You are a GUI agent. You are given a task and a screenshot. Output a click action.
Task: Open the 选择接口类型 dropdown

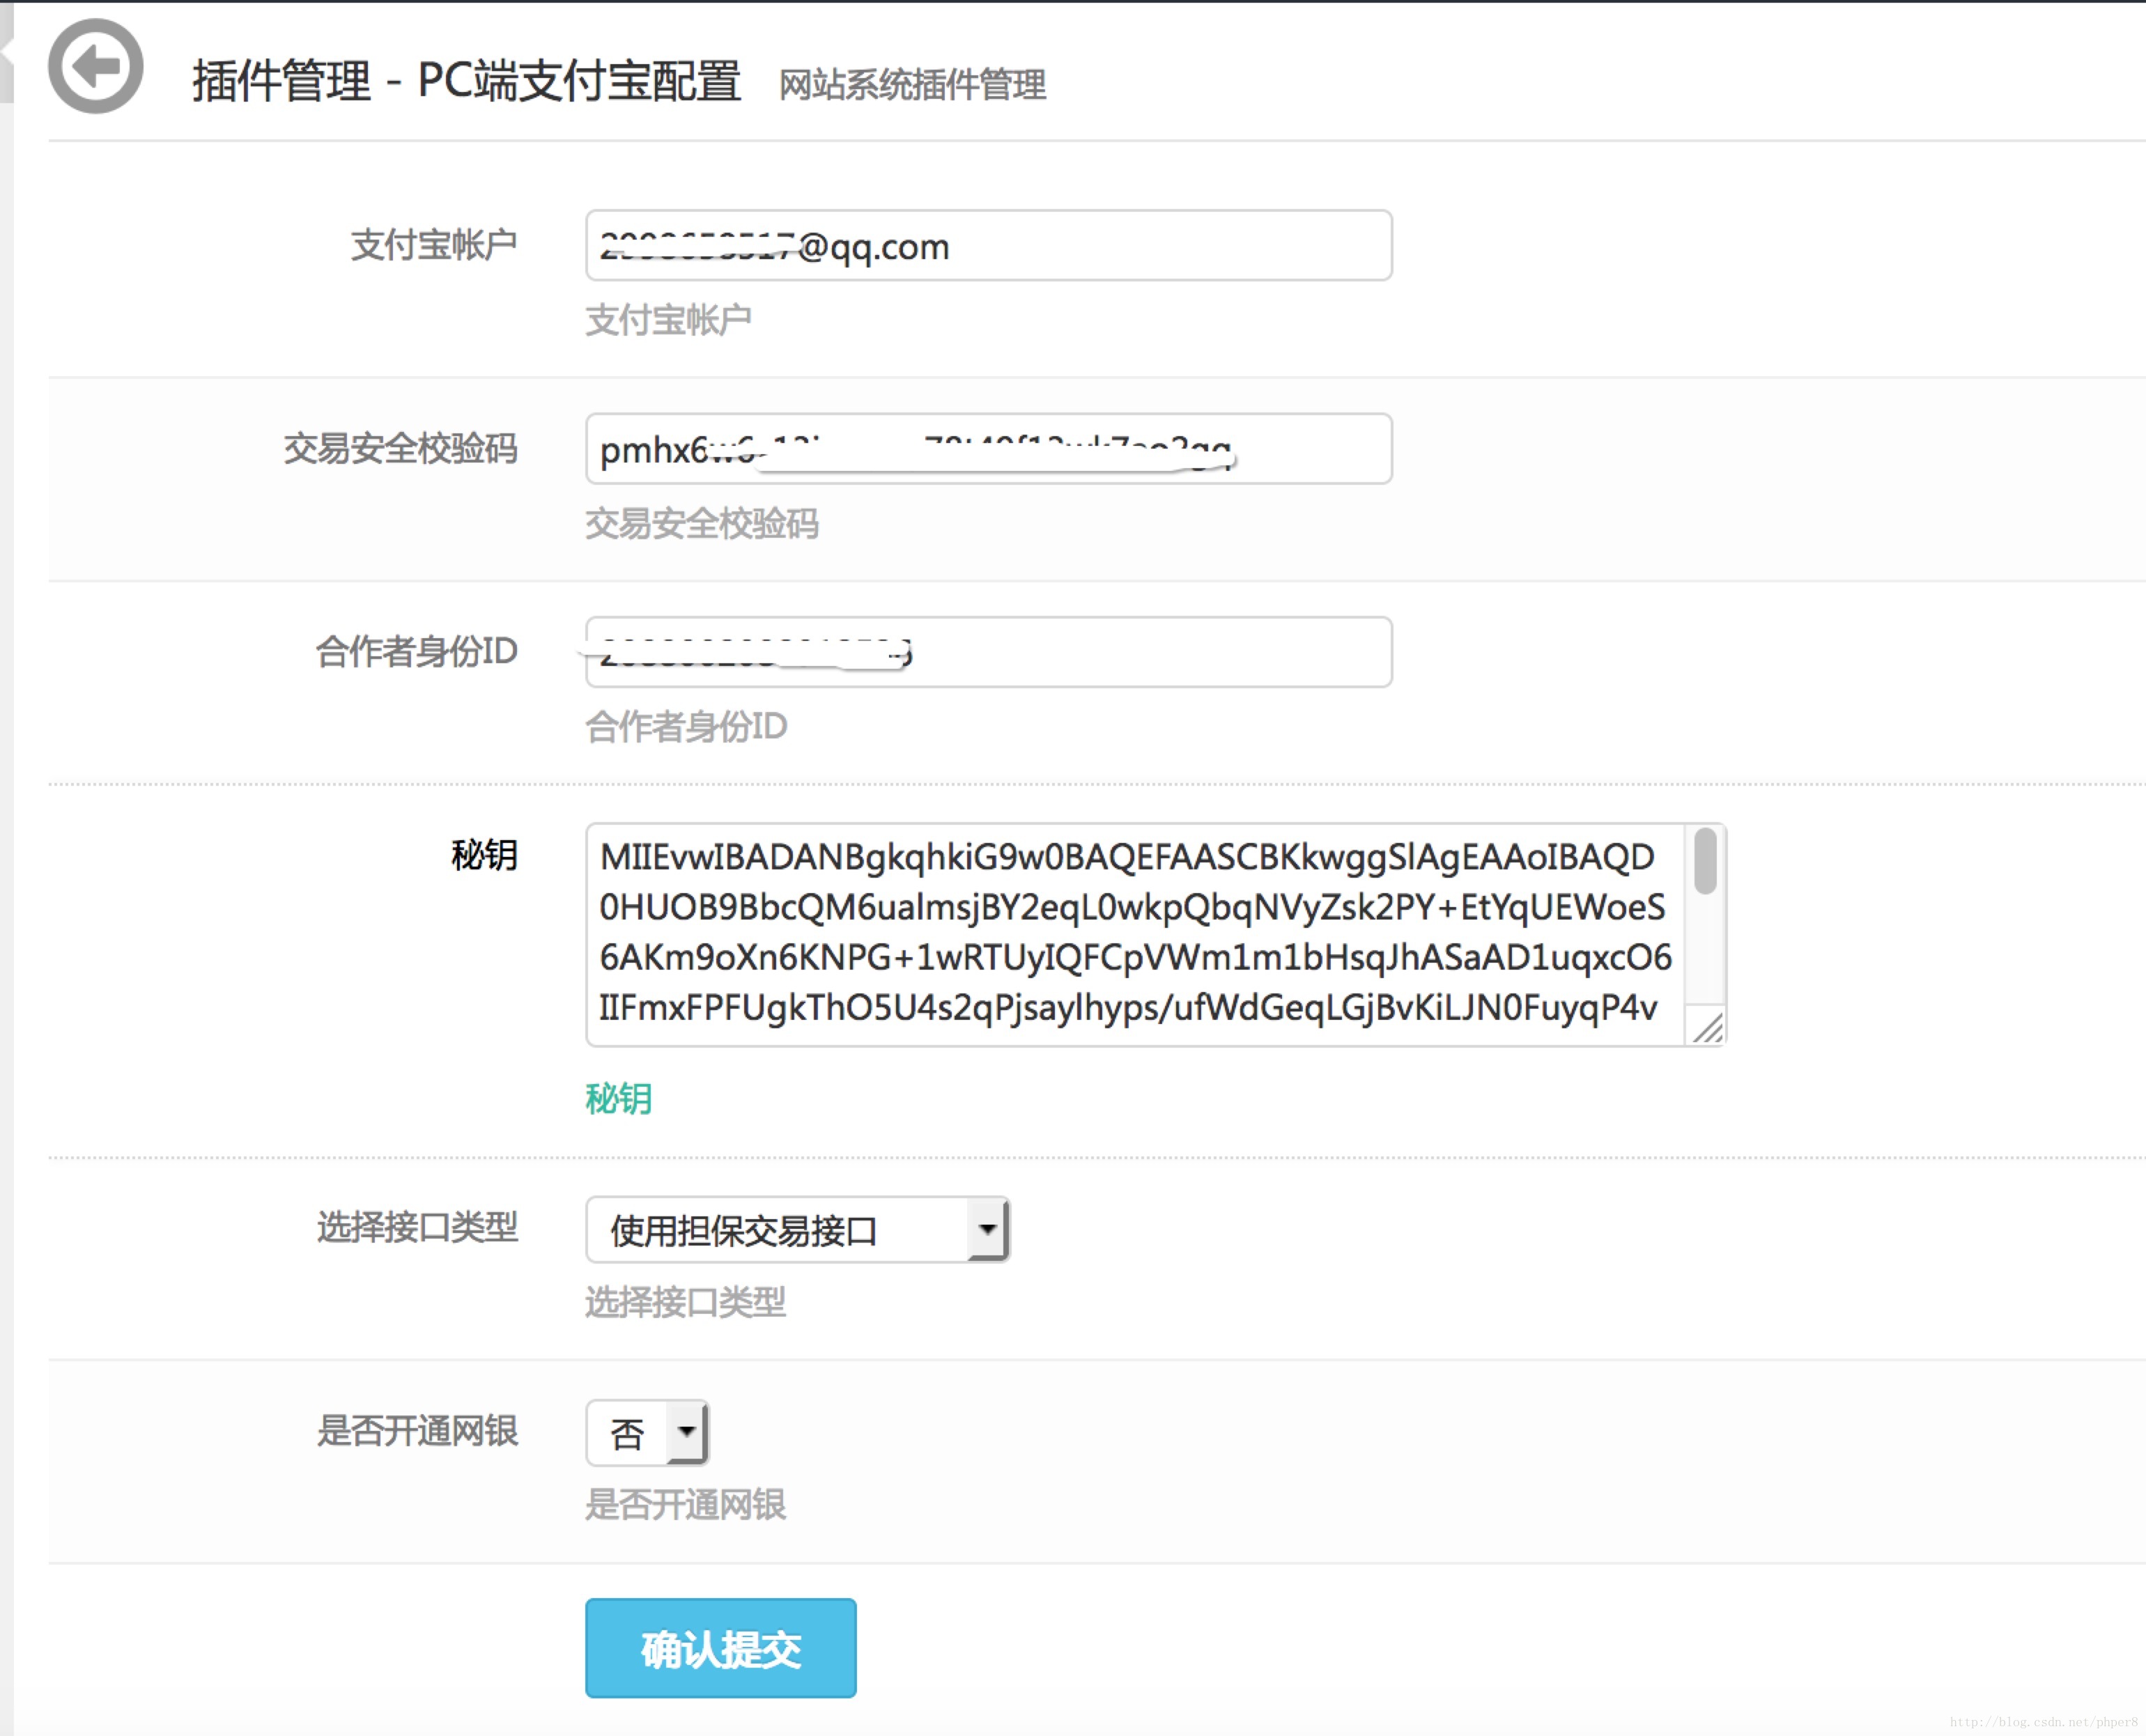click(797, 1229)
